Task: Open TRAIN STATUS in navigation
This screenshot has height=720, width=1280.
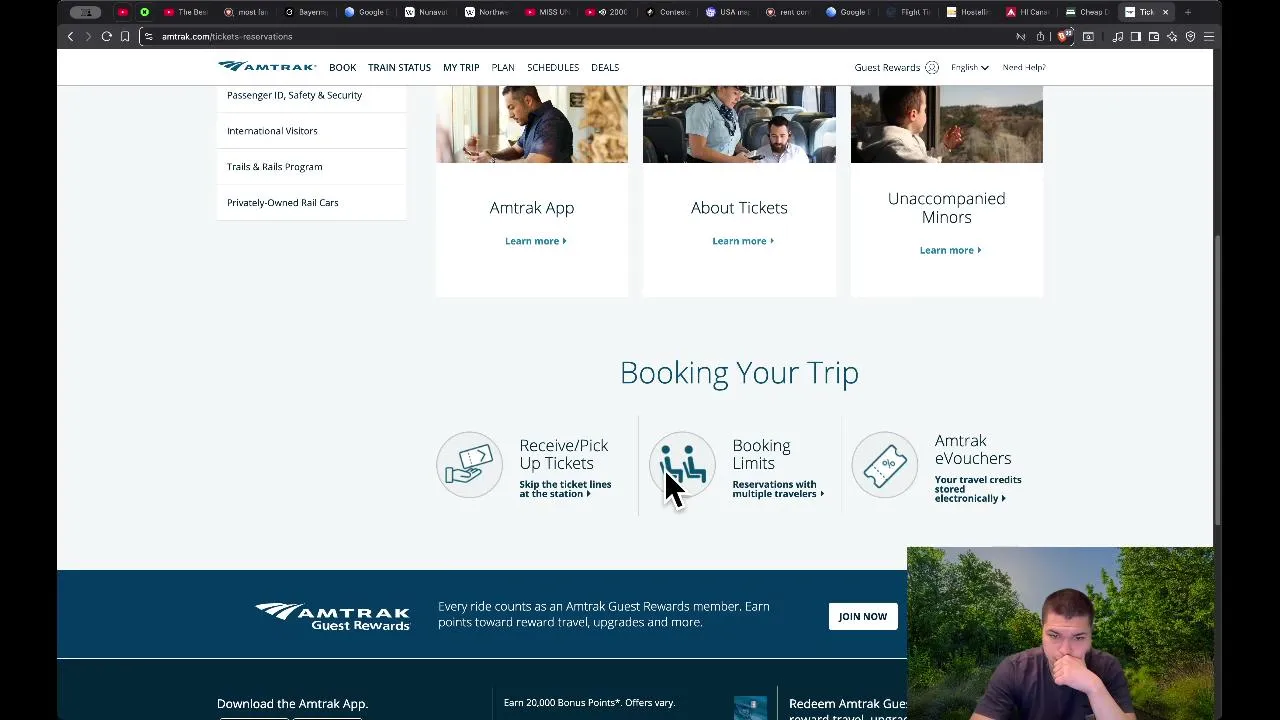Action: click(399, 67)
